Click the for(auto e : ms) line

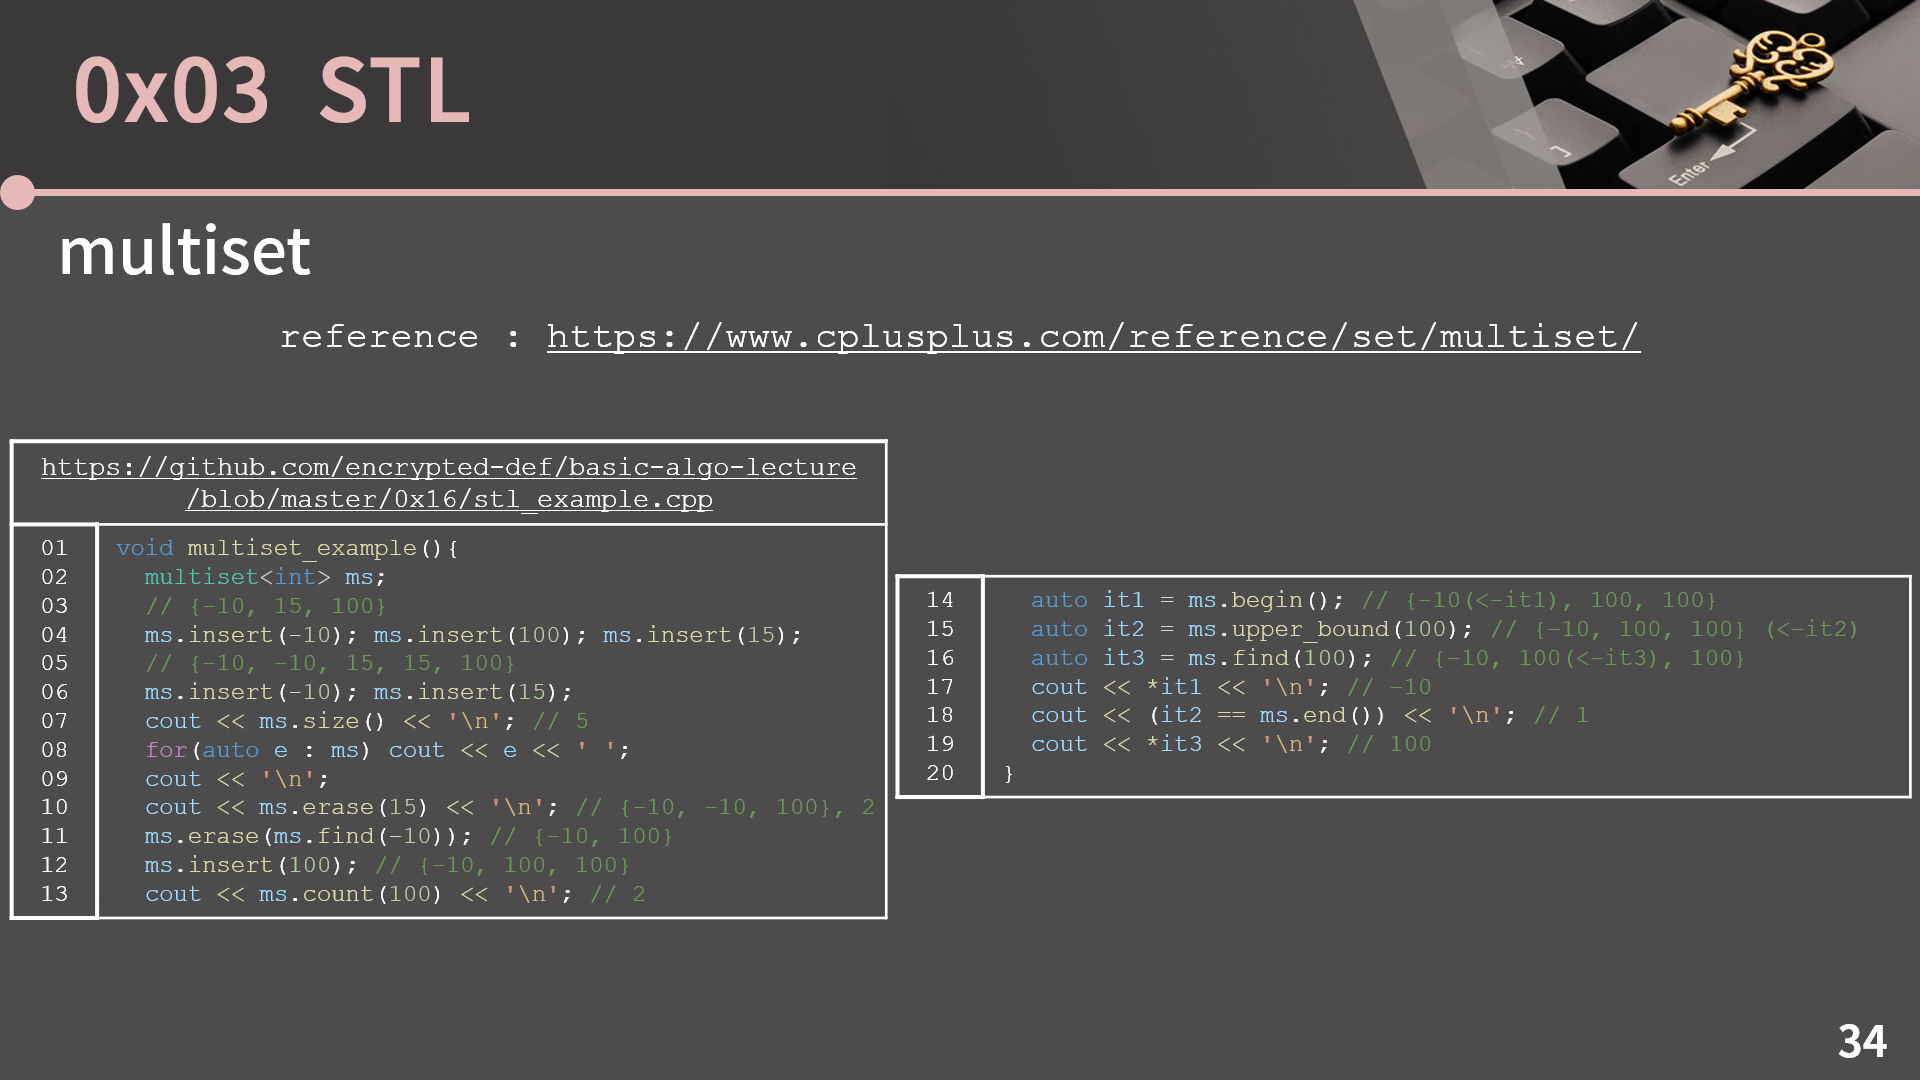click(x=387, y=750)
